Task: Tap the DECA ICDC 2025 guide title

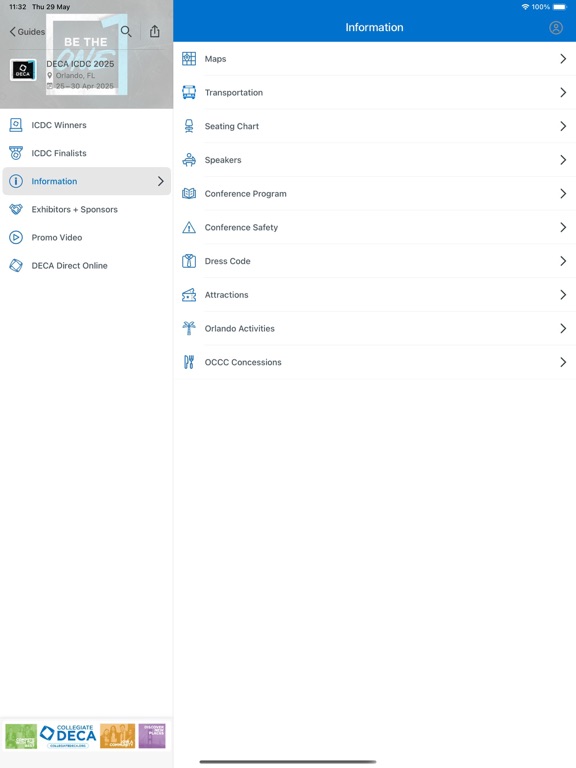Action: [x=80, y=64]
